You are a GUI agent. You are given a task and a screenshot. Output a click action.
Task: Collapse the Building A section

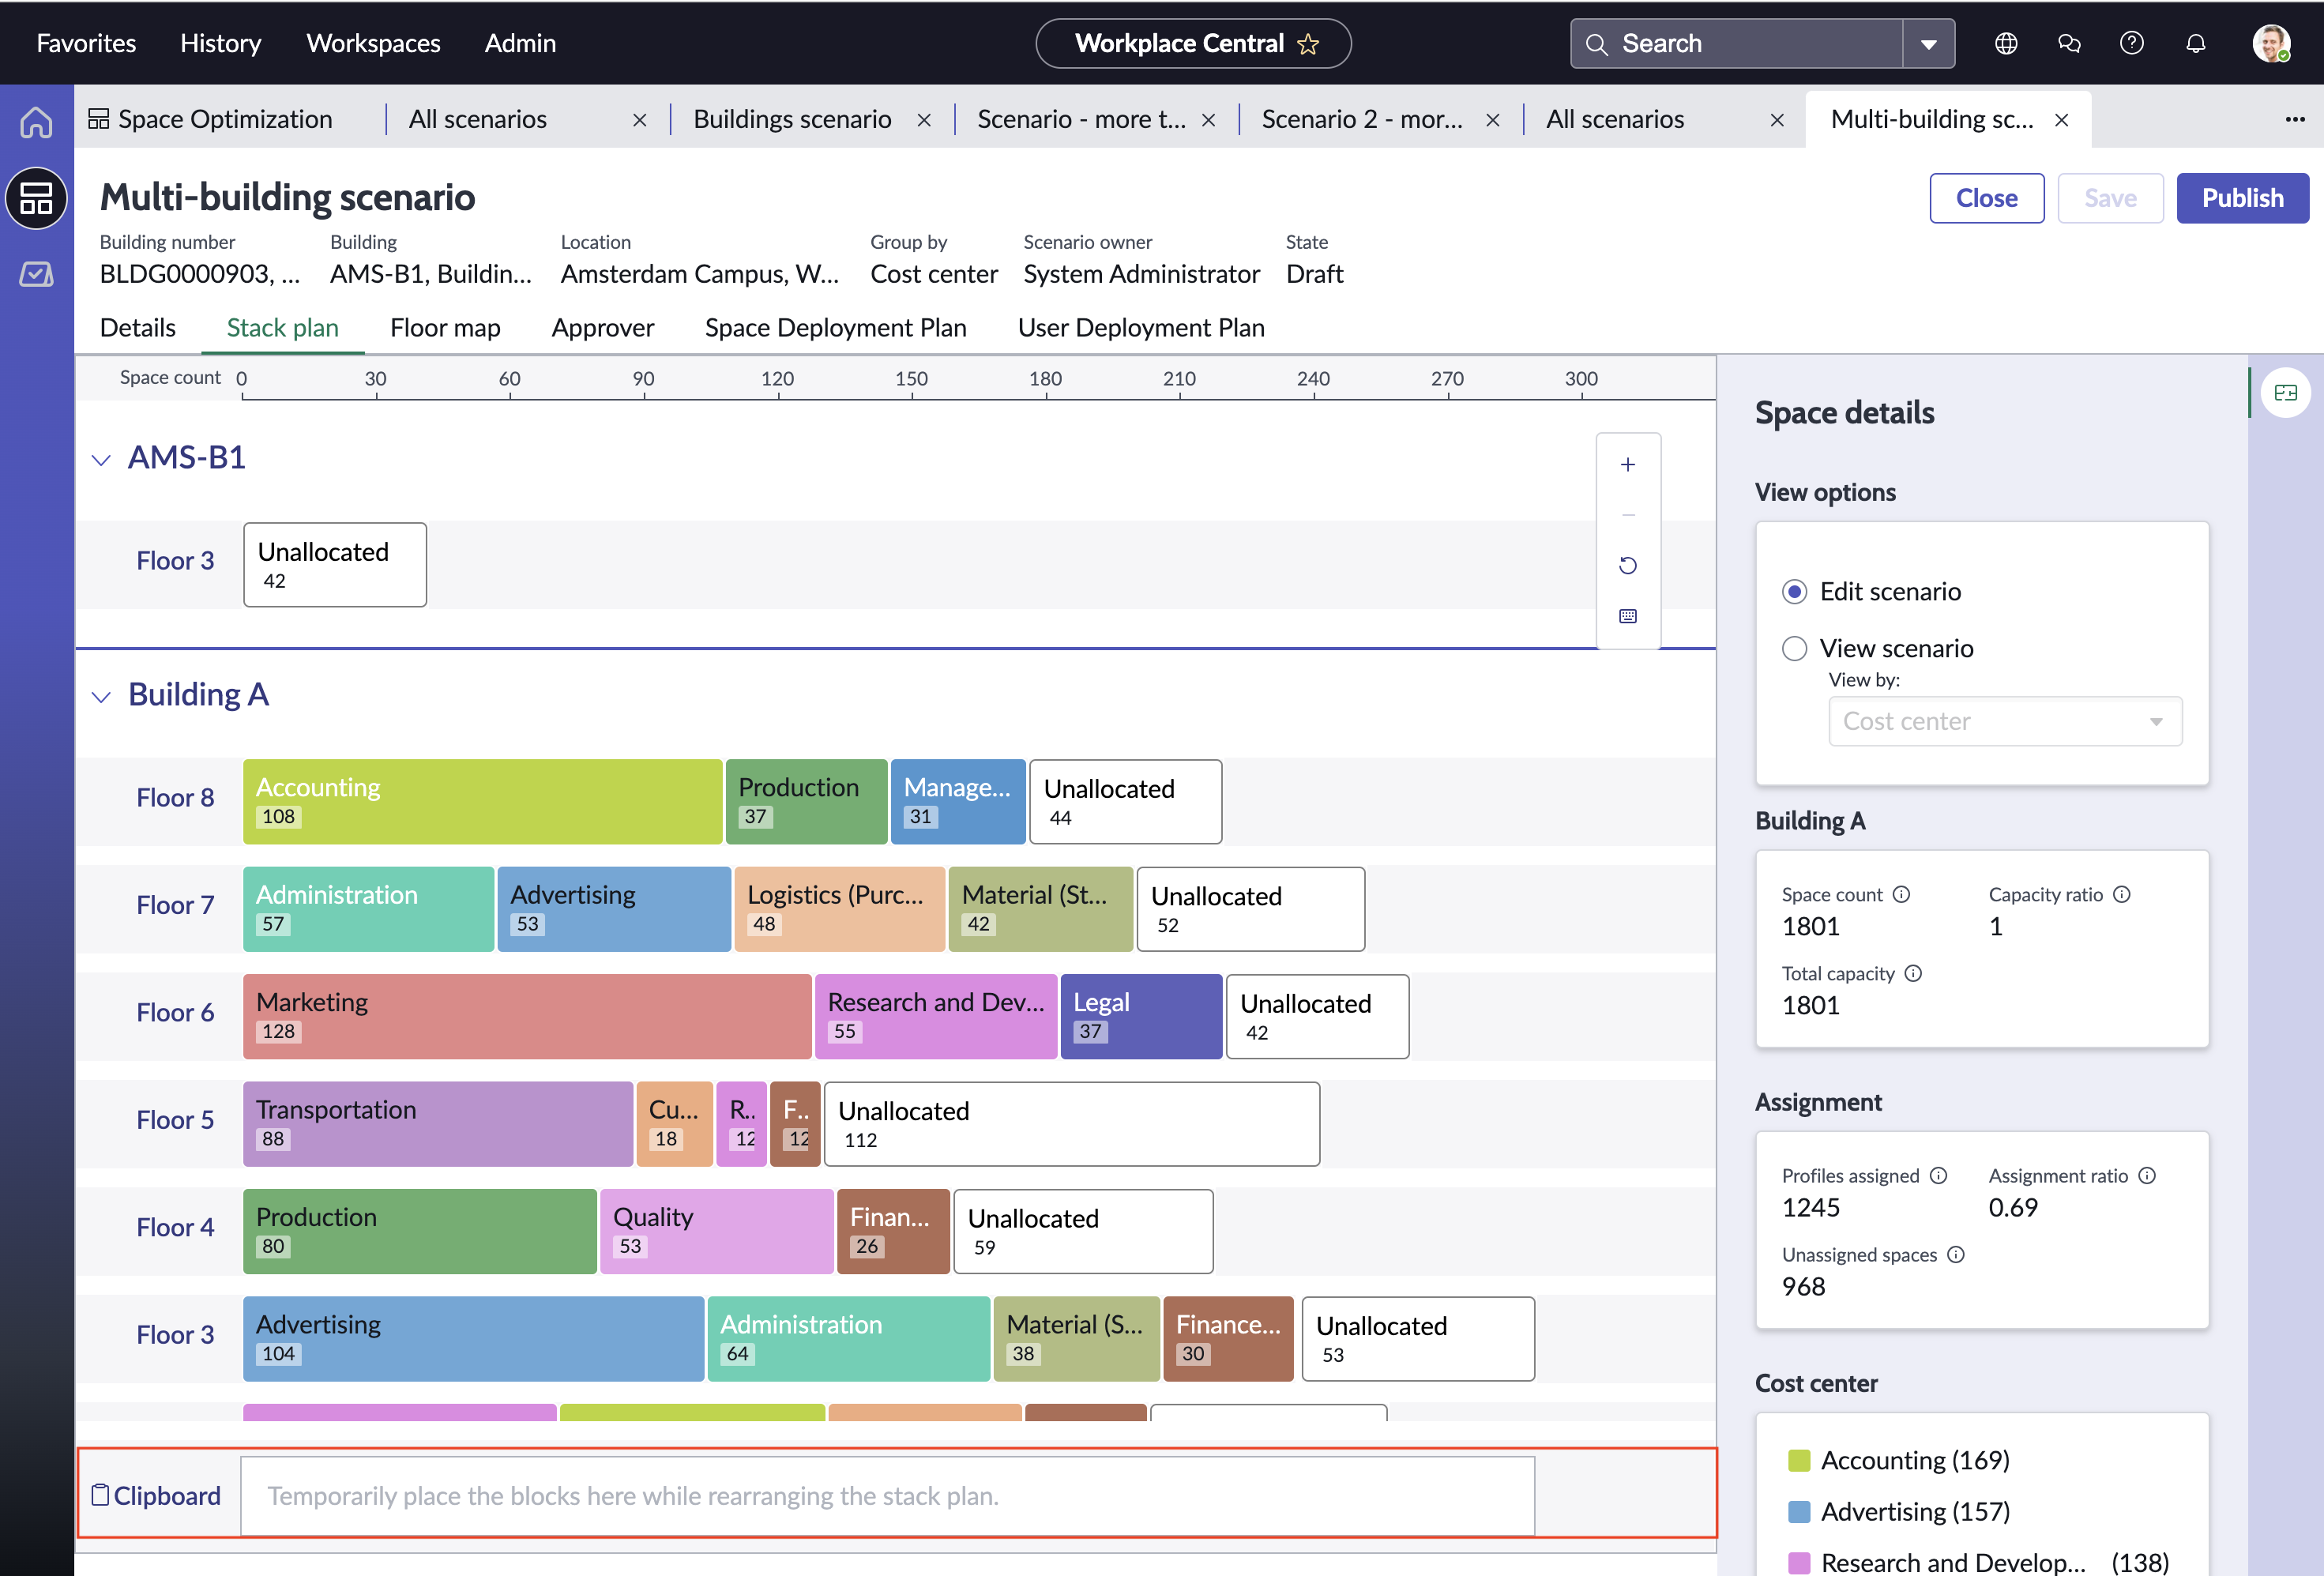[x=101, y=696]
